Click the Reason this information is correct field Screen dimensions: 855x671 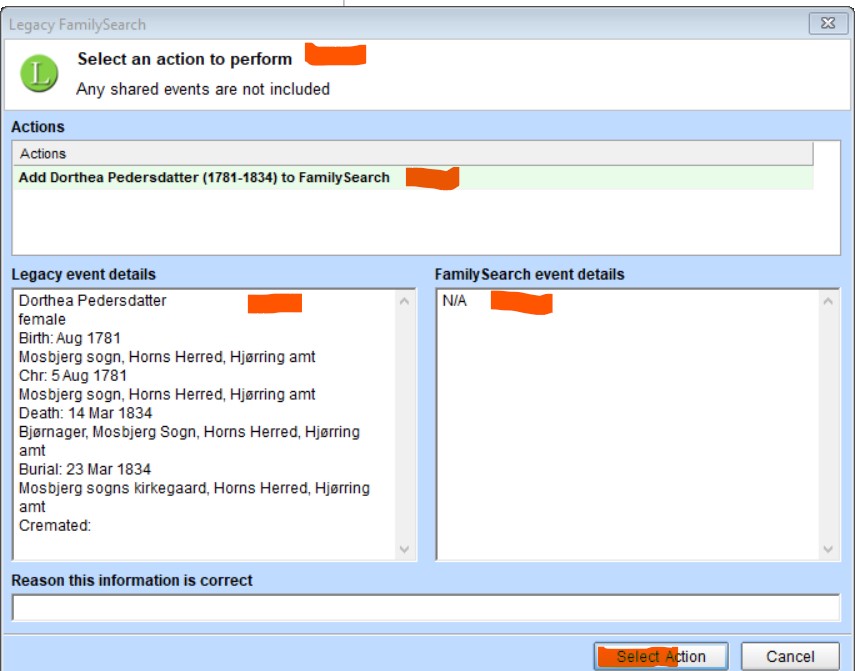coord(425,608)
